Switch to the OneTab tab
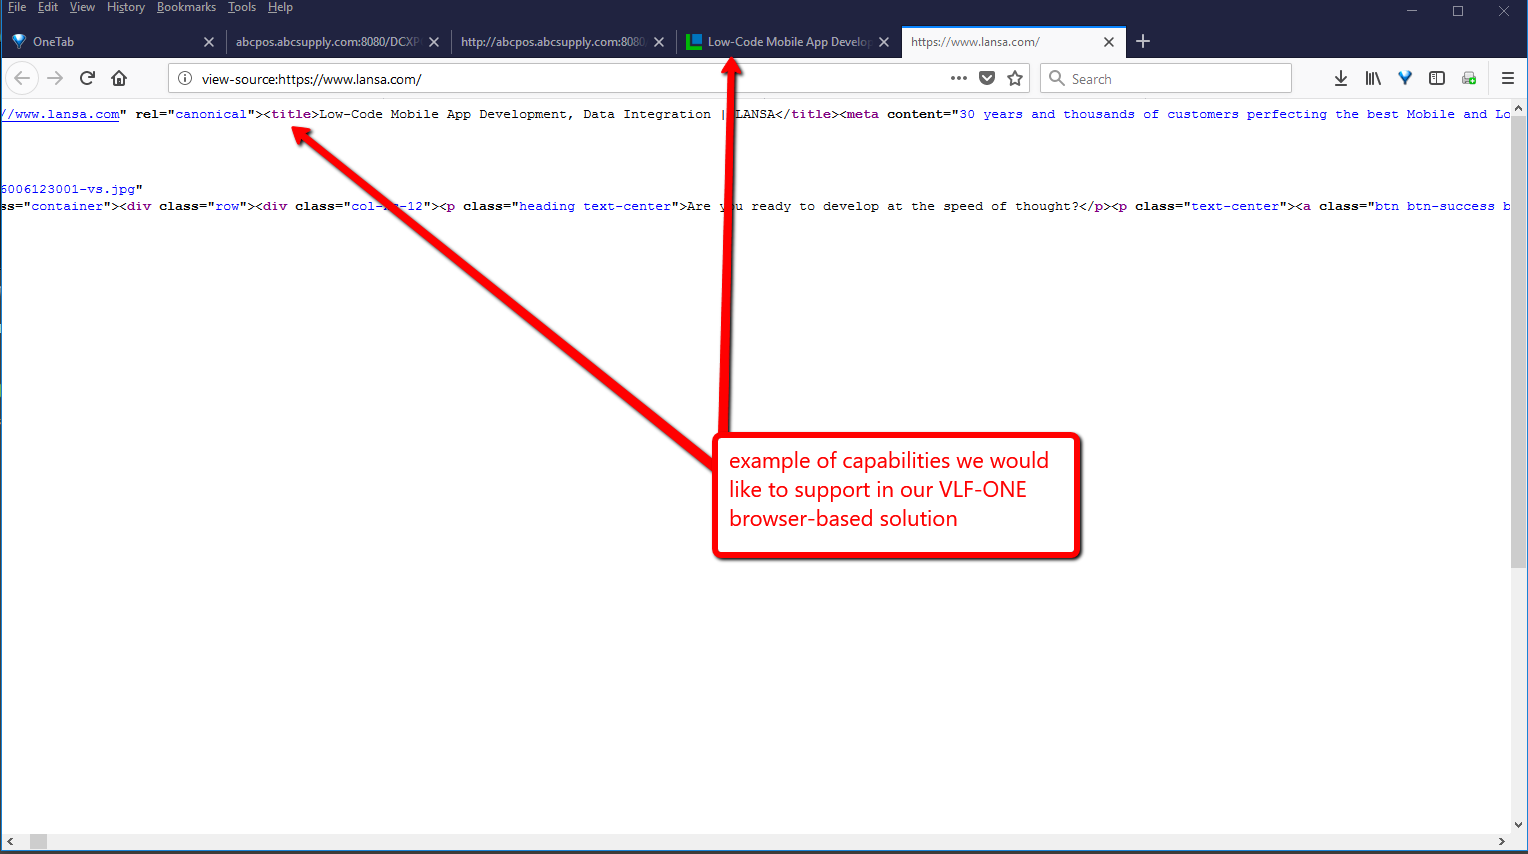 pos(100,42)
